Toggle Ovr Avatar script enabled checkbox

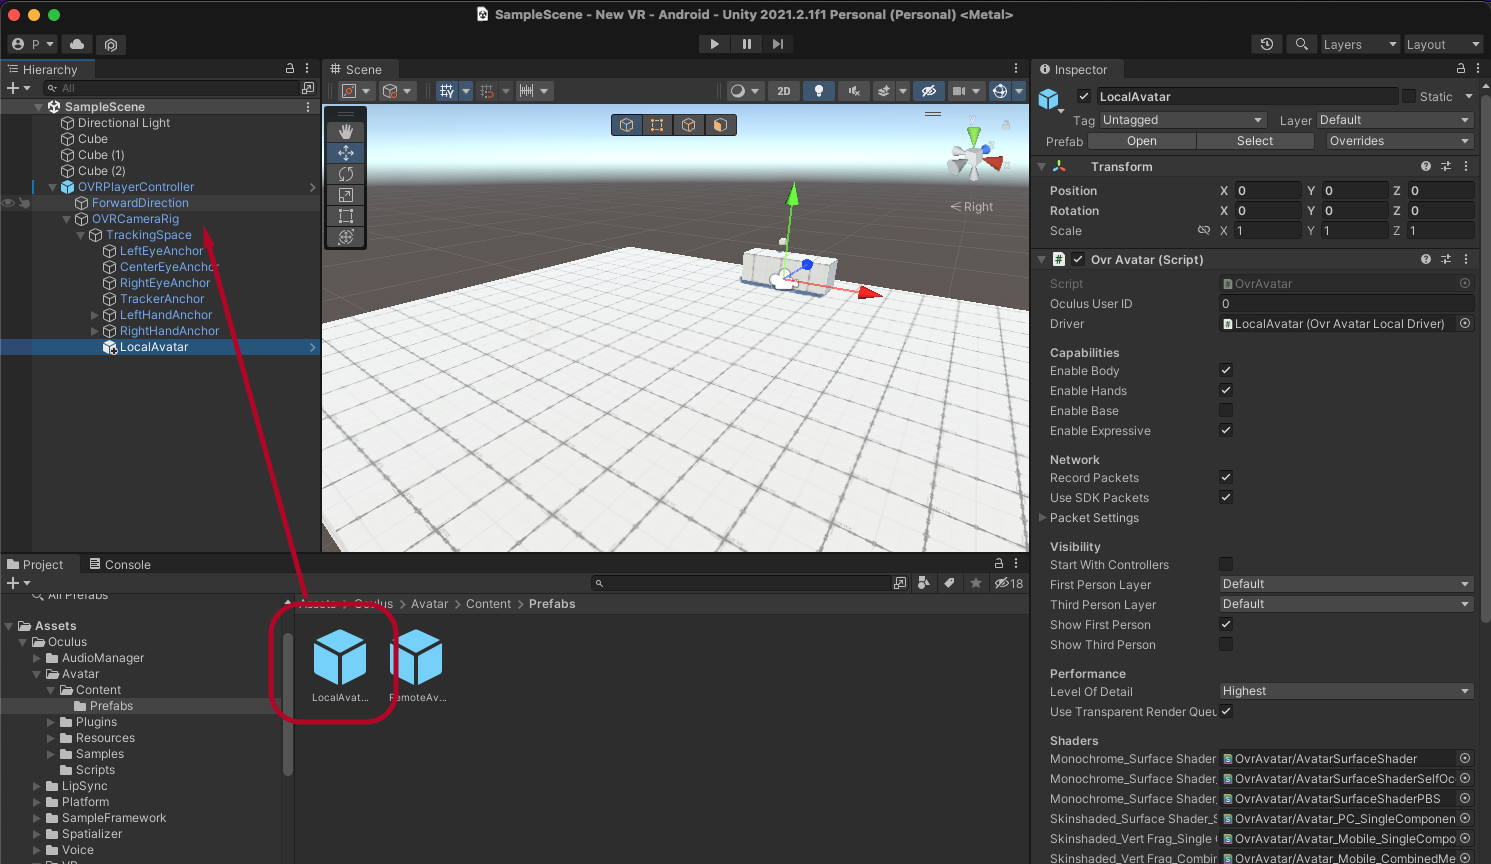(x=1078, y=259)
